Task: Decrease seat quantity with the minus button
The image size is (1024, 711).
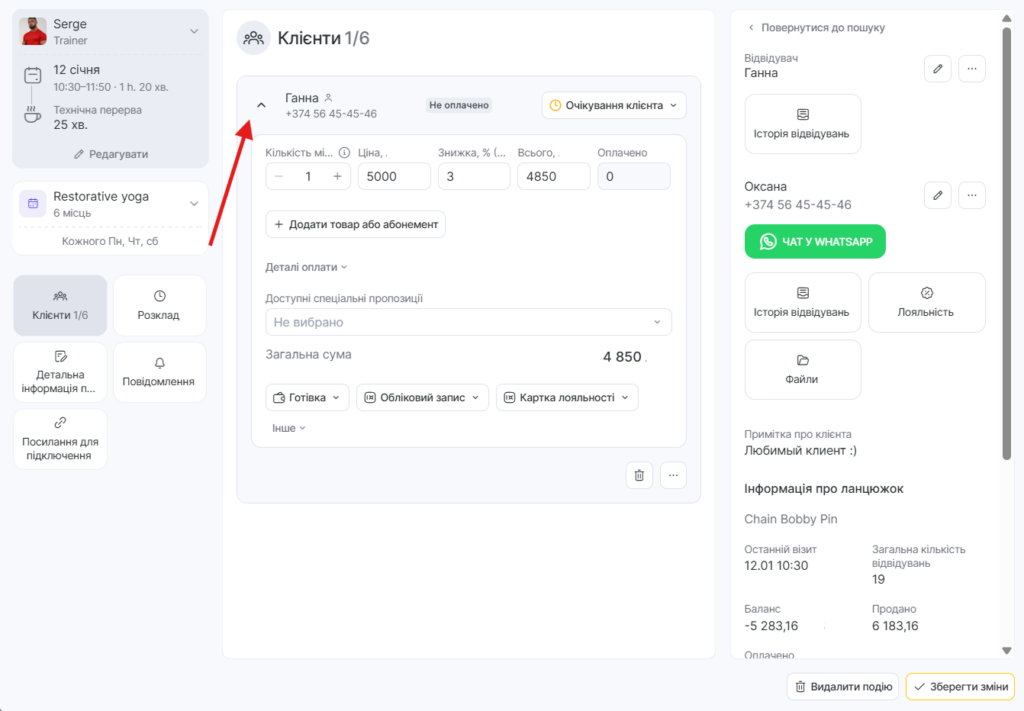Action: click(x=279, y=177)
